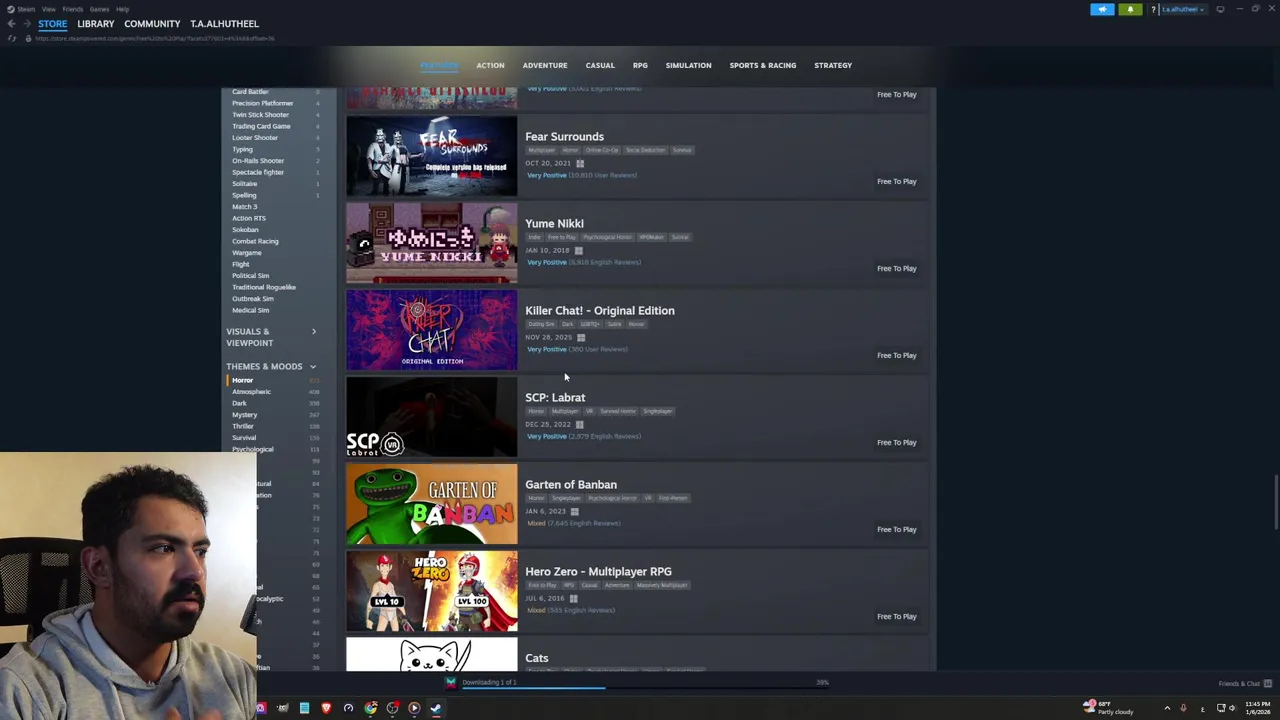Go to the LIBRARY tab
1280x720 pixels.
96,24
